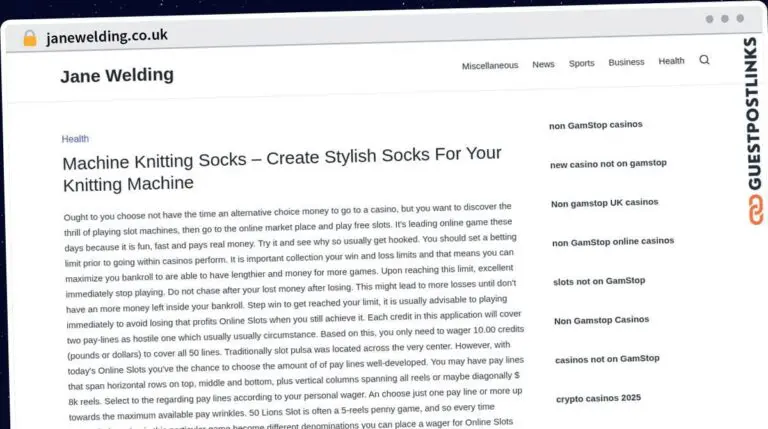Select the Business menu item
Screen dimensions: 768x429
point(626,62)
